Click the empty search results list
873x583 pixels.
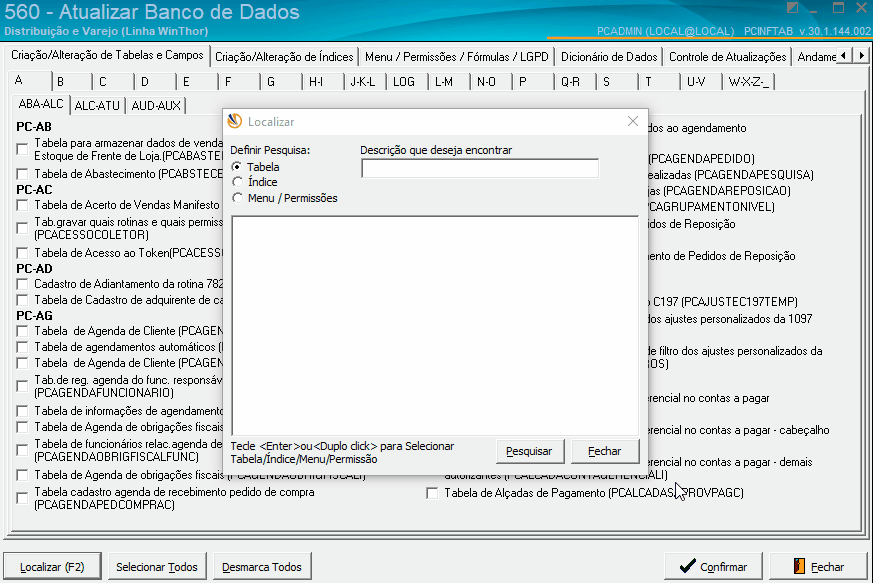pos(435,326)
